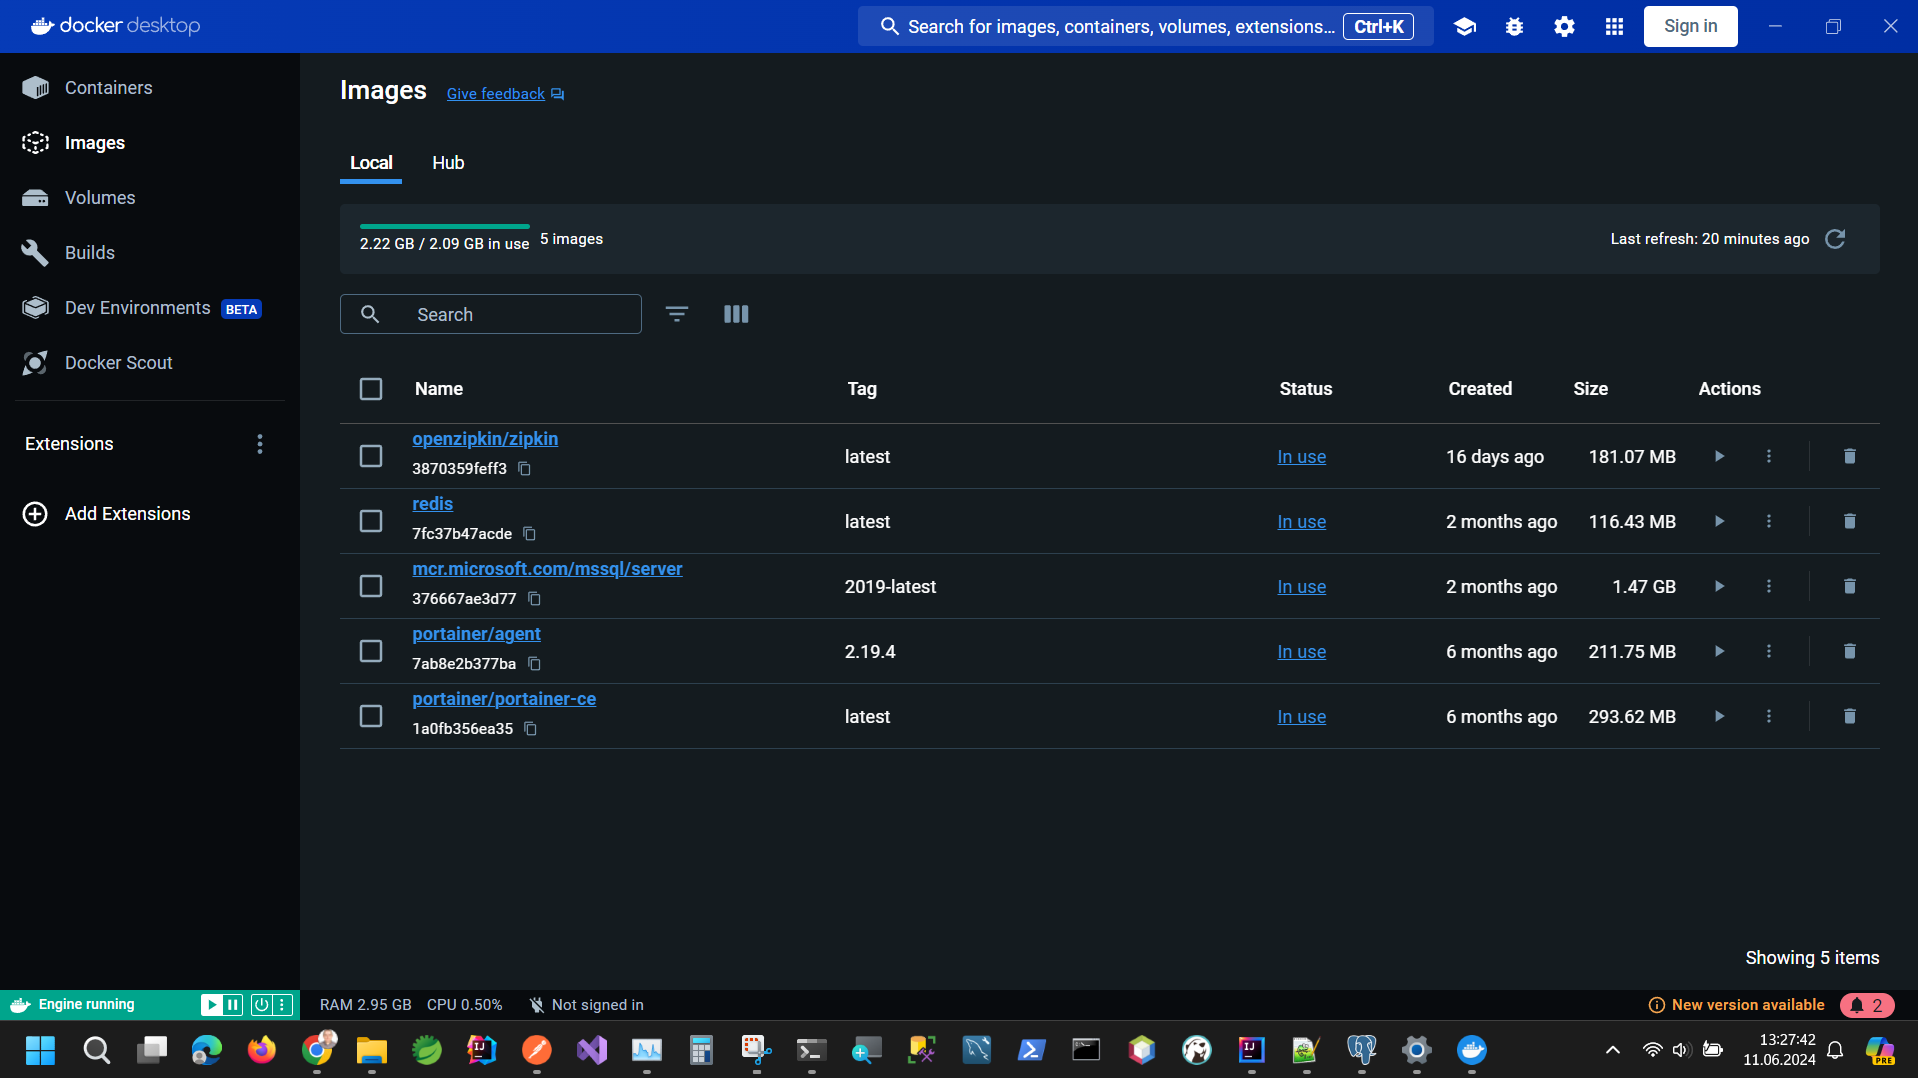This screenshot has width=1918, height=1078.
Task: Delete the mssql/server image
Action: (1849, 586)
